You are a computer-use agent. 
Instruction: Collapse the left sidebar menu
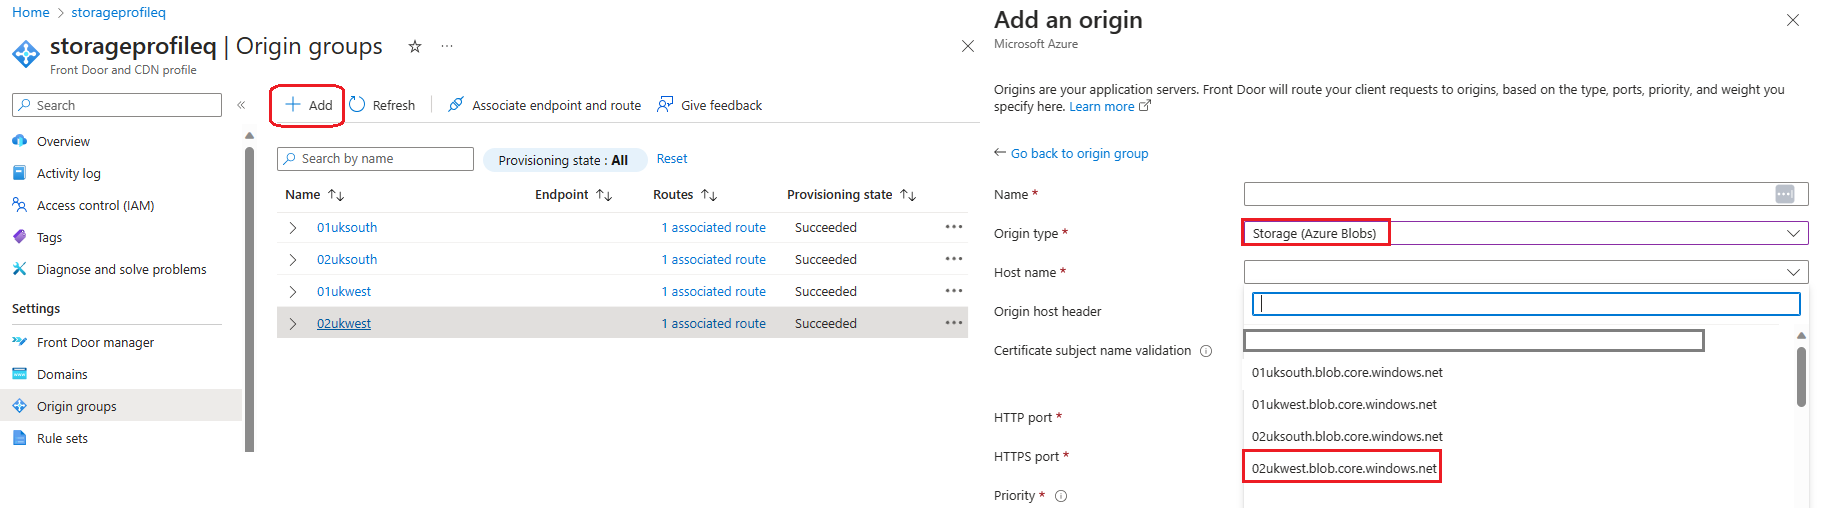[241, 105]
